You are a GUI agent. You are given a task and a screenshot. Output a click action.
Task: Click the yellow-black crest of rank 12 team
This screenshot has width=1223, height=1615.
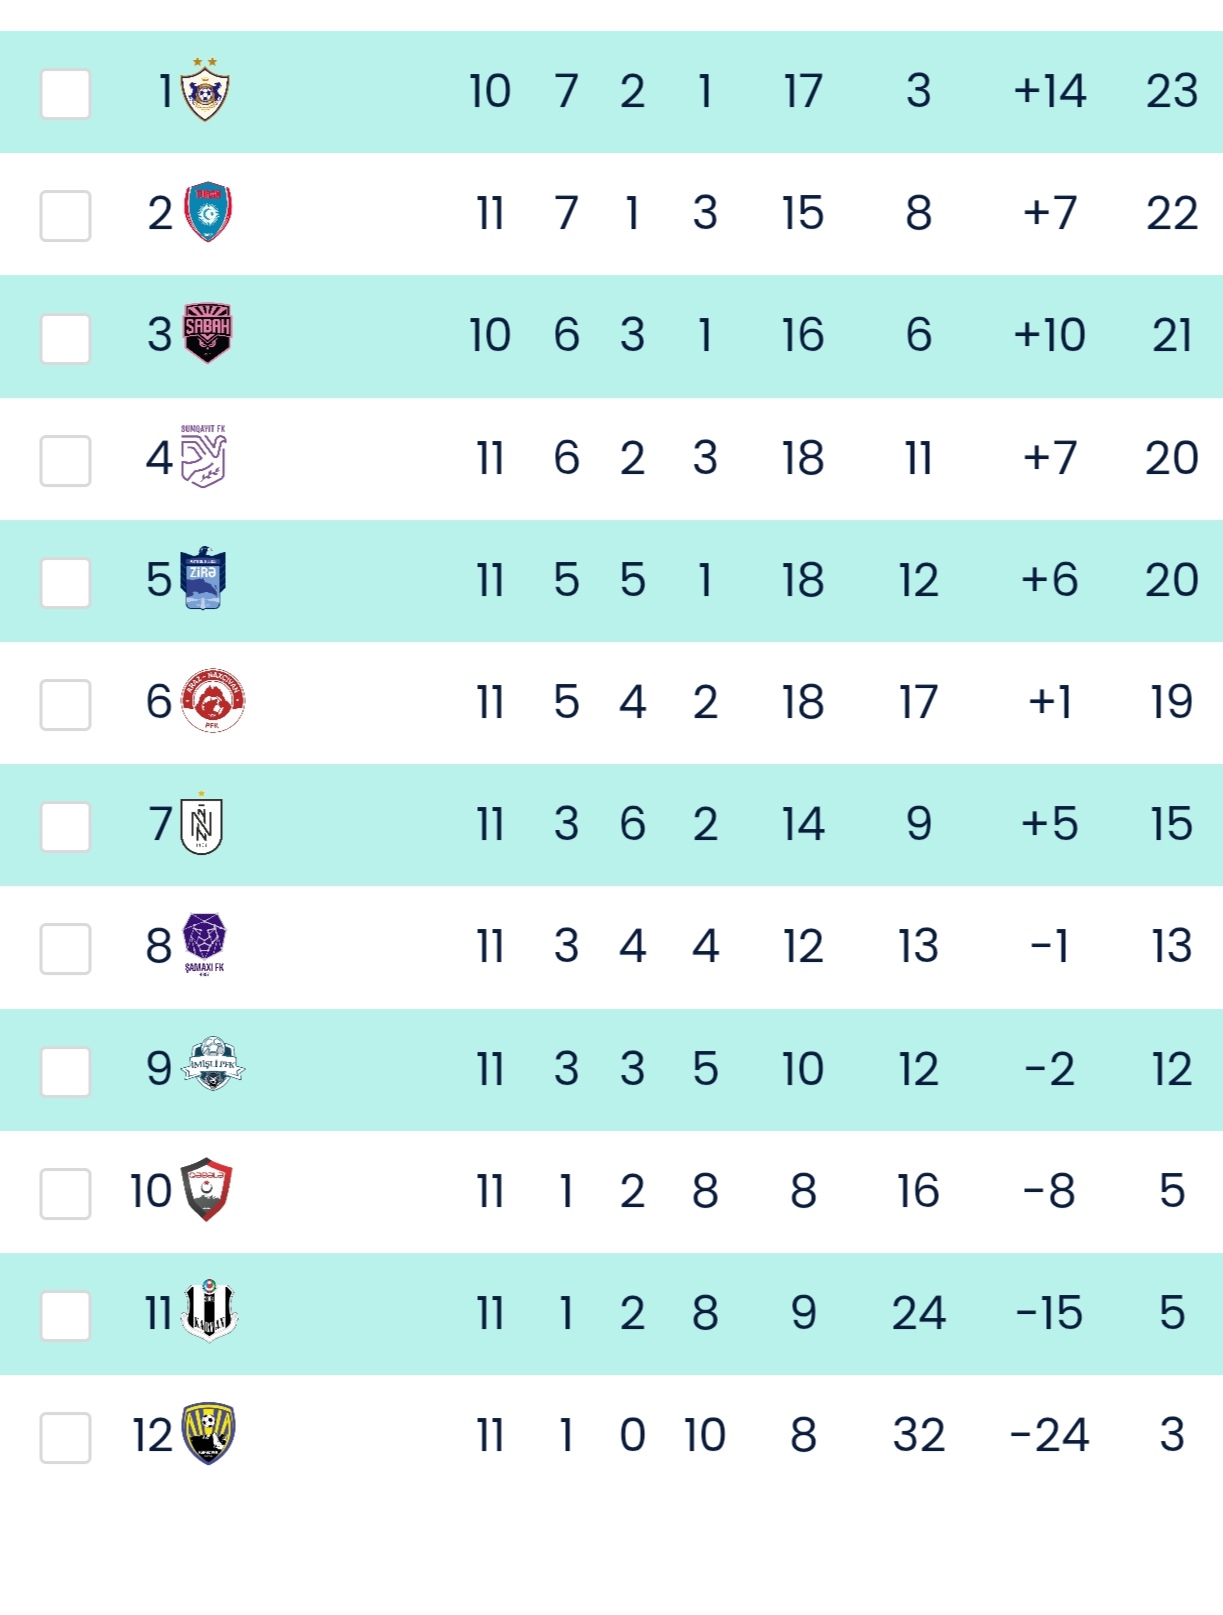pos(208,1432)
